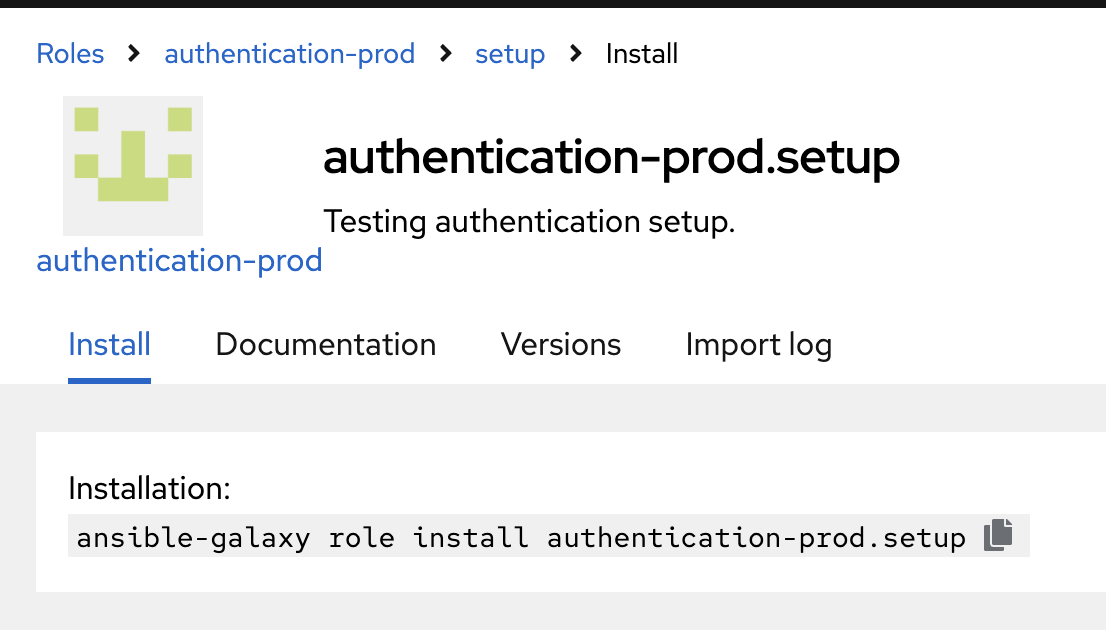Open the Versions tab
This screenshot has width=1106, height=630.
coord(560,345)
